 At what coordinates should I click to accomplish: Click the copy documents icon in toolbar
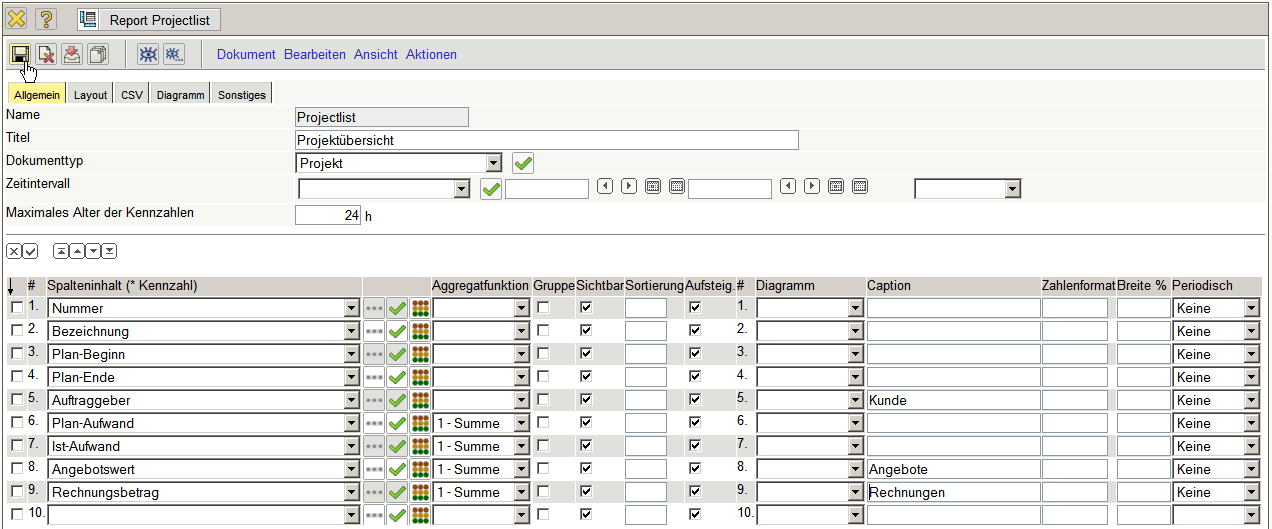point(98,54)
